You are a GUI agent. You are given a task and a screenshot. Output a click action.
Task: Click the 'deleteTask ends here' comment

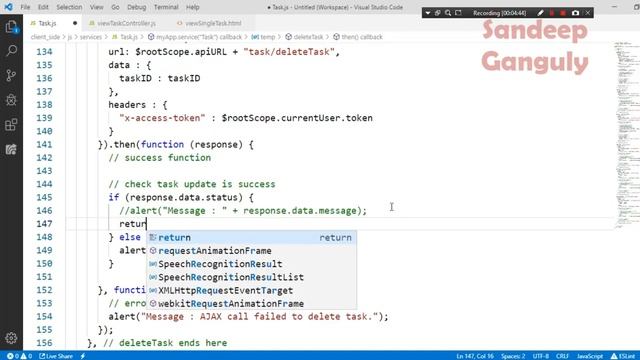tap(165, 343)
